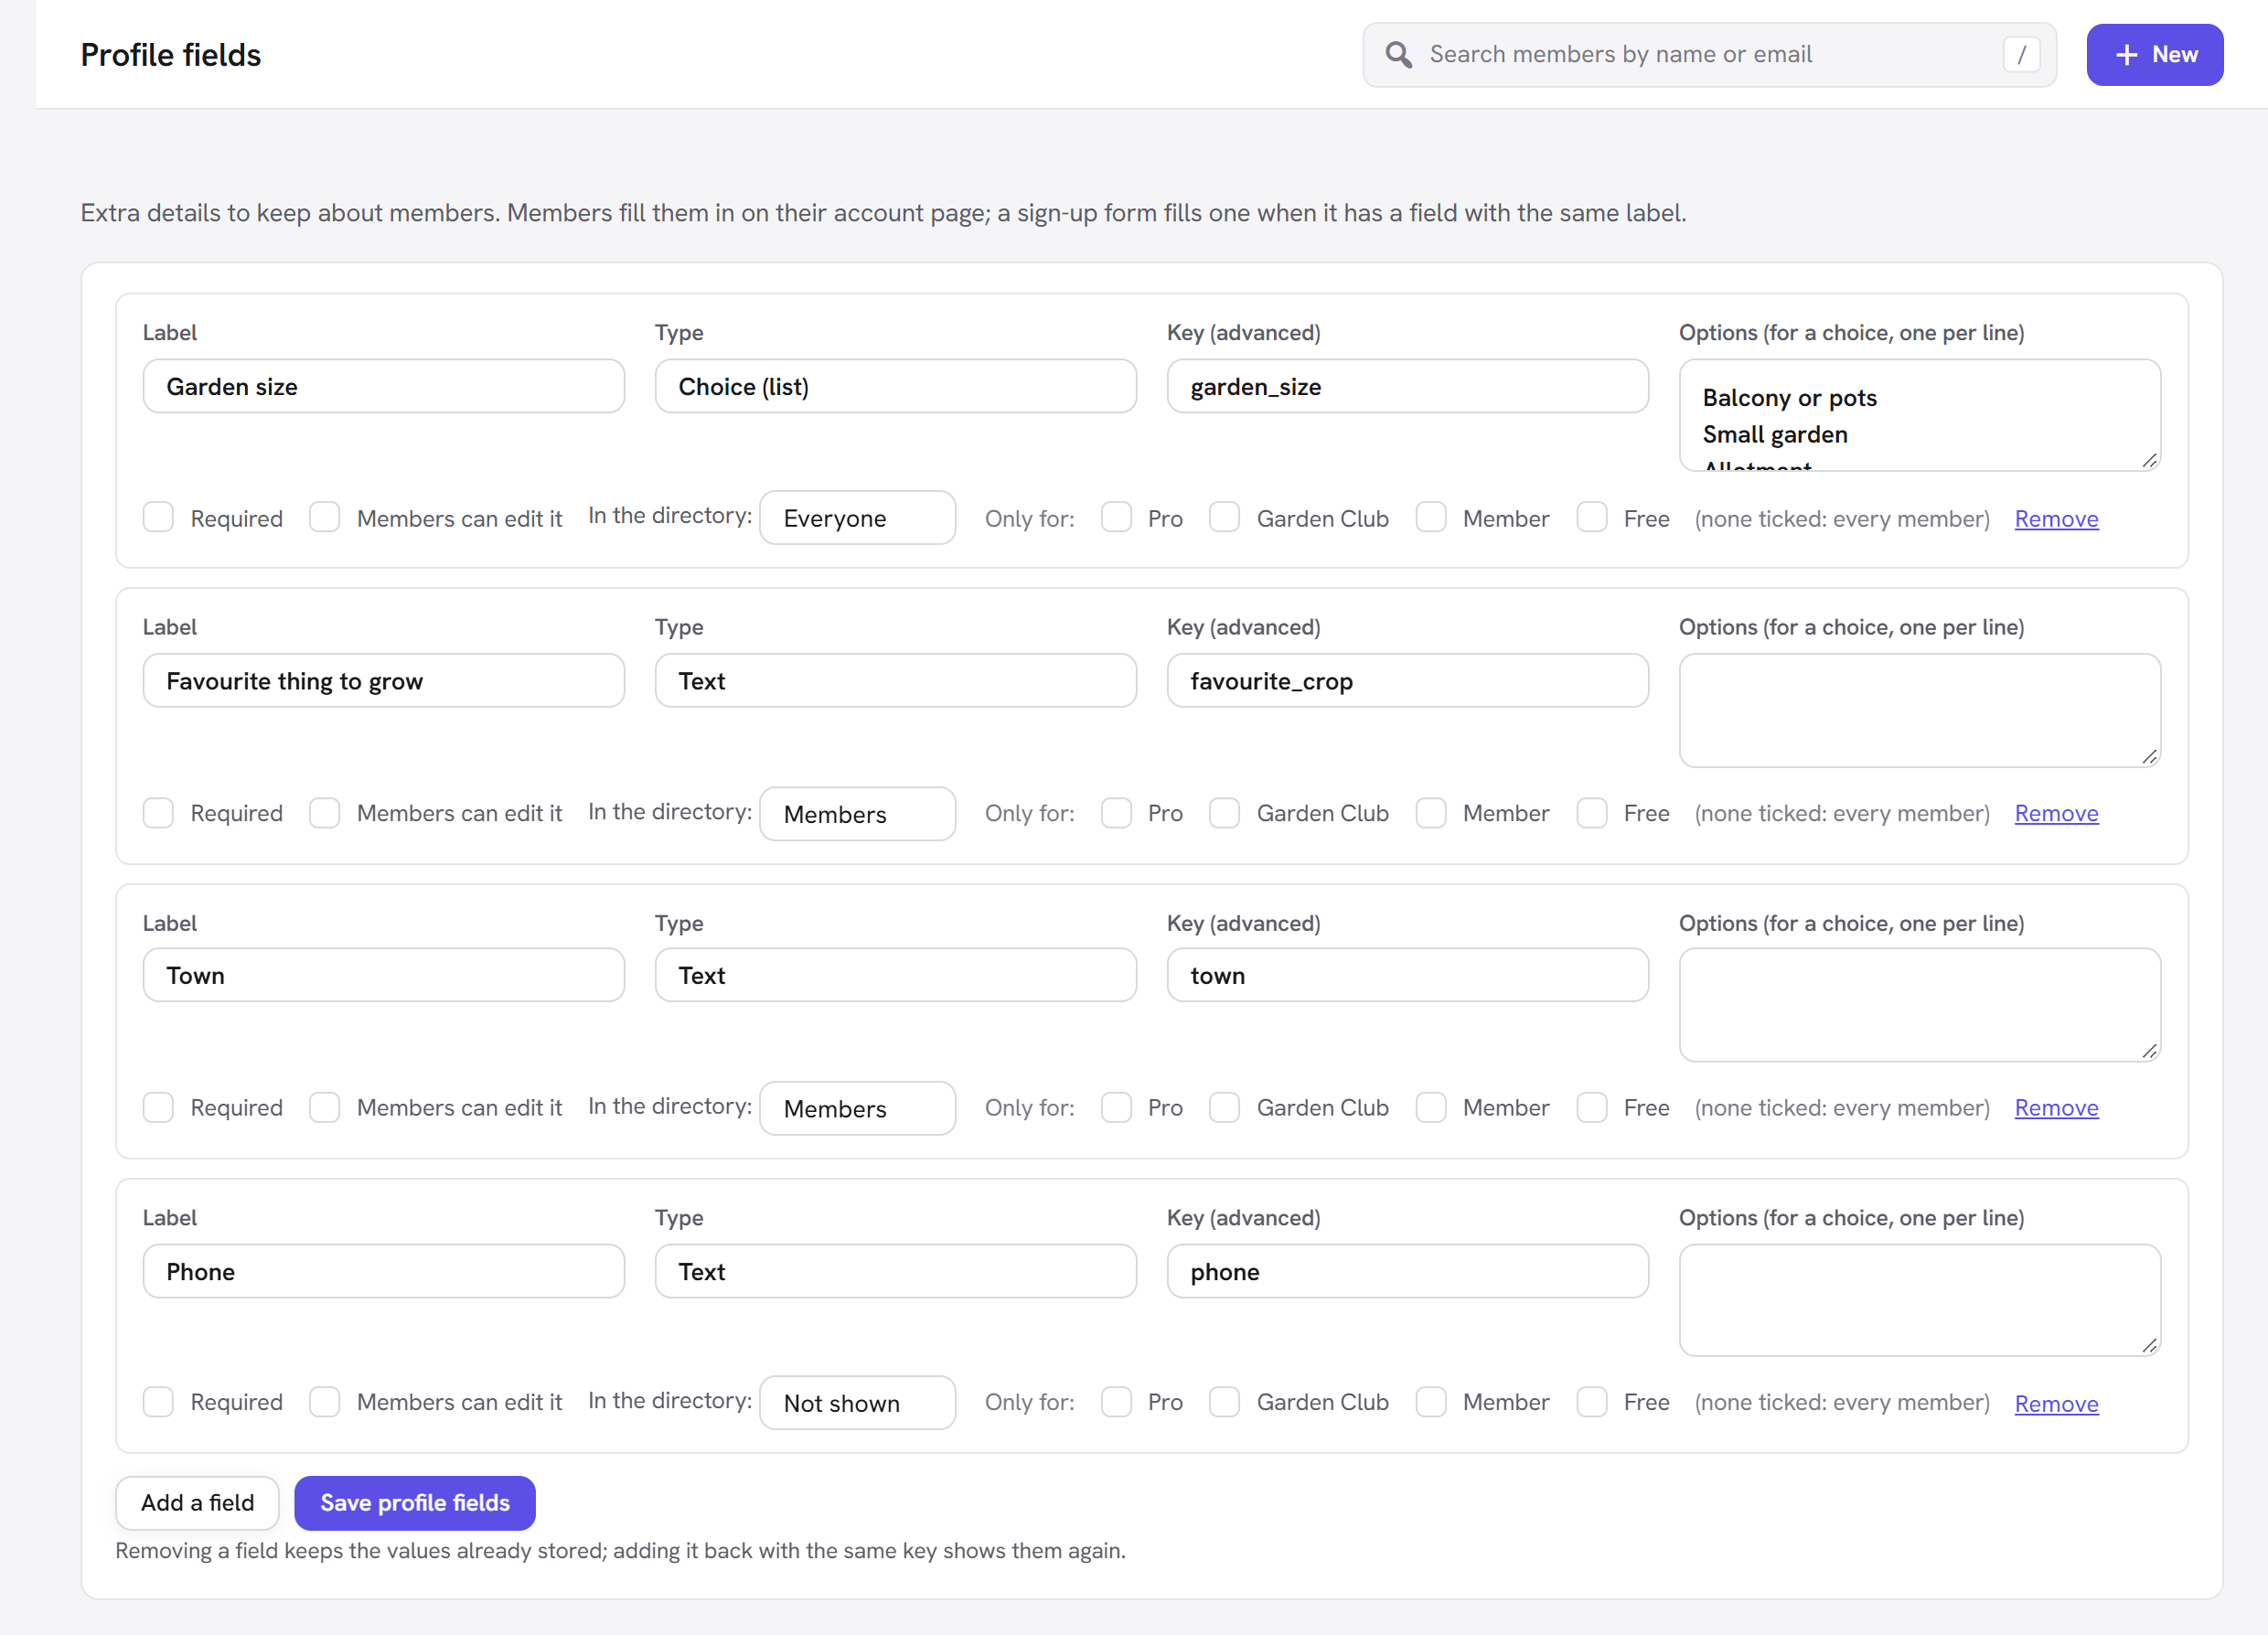Open Type dropdown for Favourite thing to grow
Image resolution: width=2268 pixels, height=1635 pixels.
895,680
